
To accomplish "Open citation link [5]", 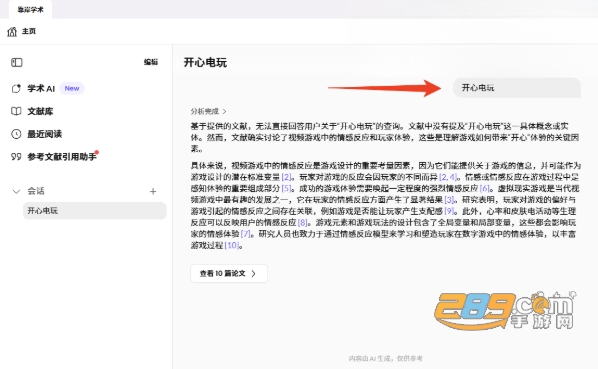I will [x=286, y=188].
